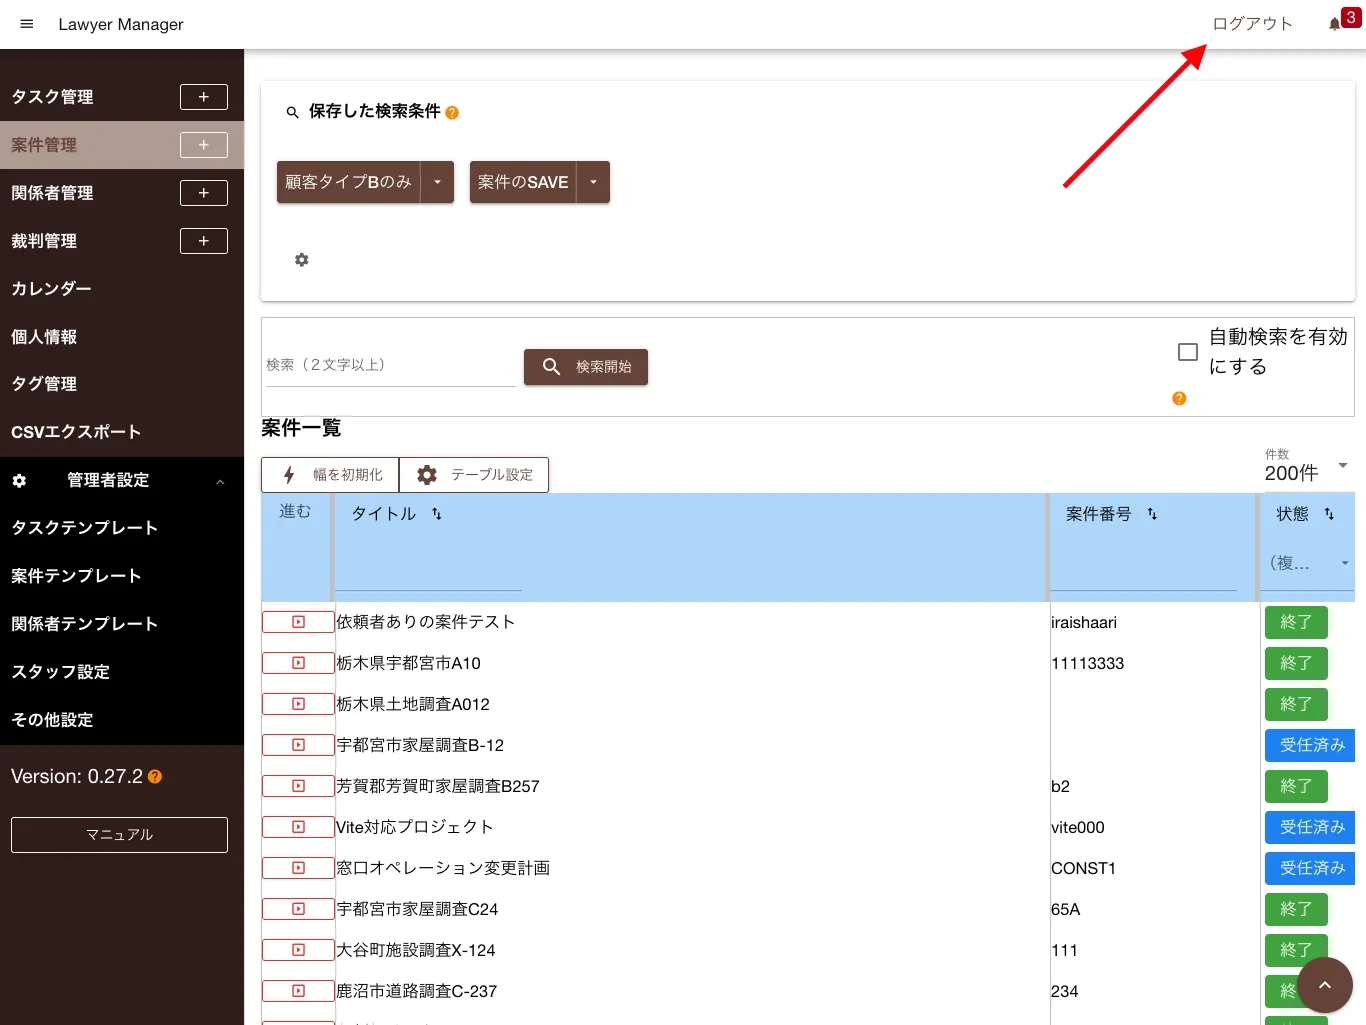This screenshot has height=1025, width=1366.
Task: Click 案件番号 column filter input
Action: pyautogui.click(x=1143, y=576)
